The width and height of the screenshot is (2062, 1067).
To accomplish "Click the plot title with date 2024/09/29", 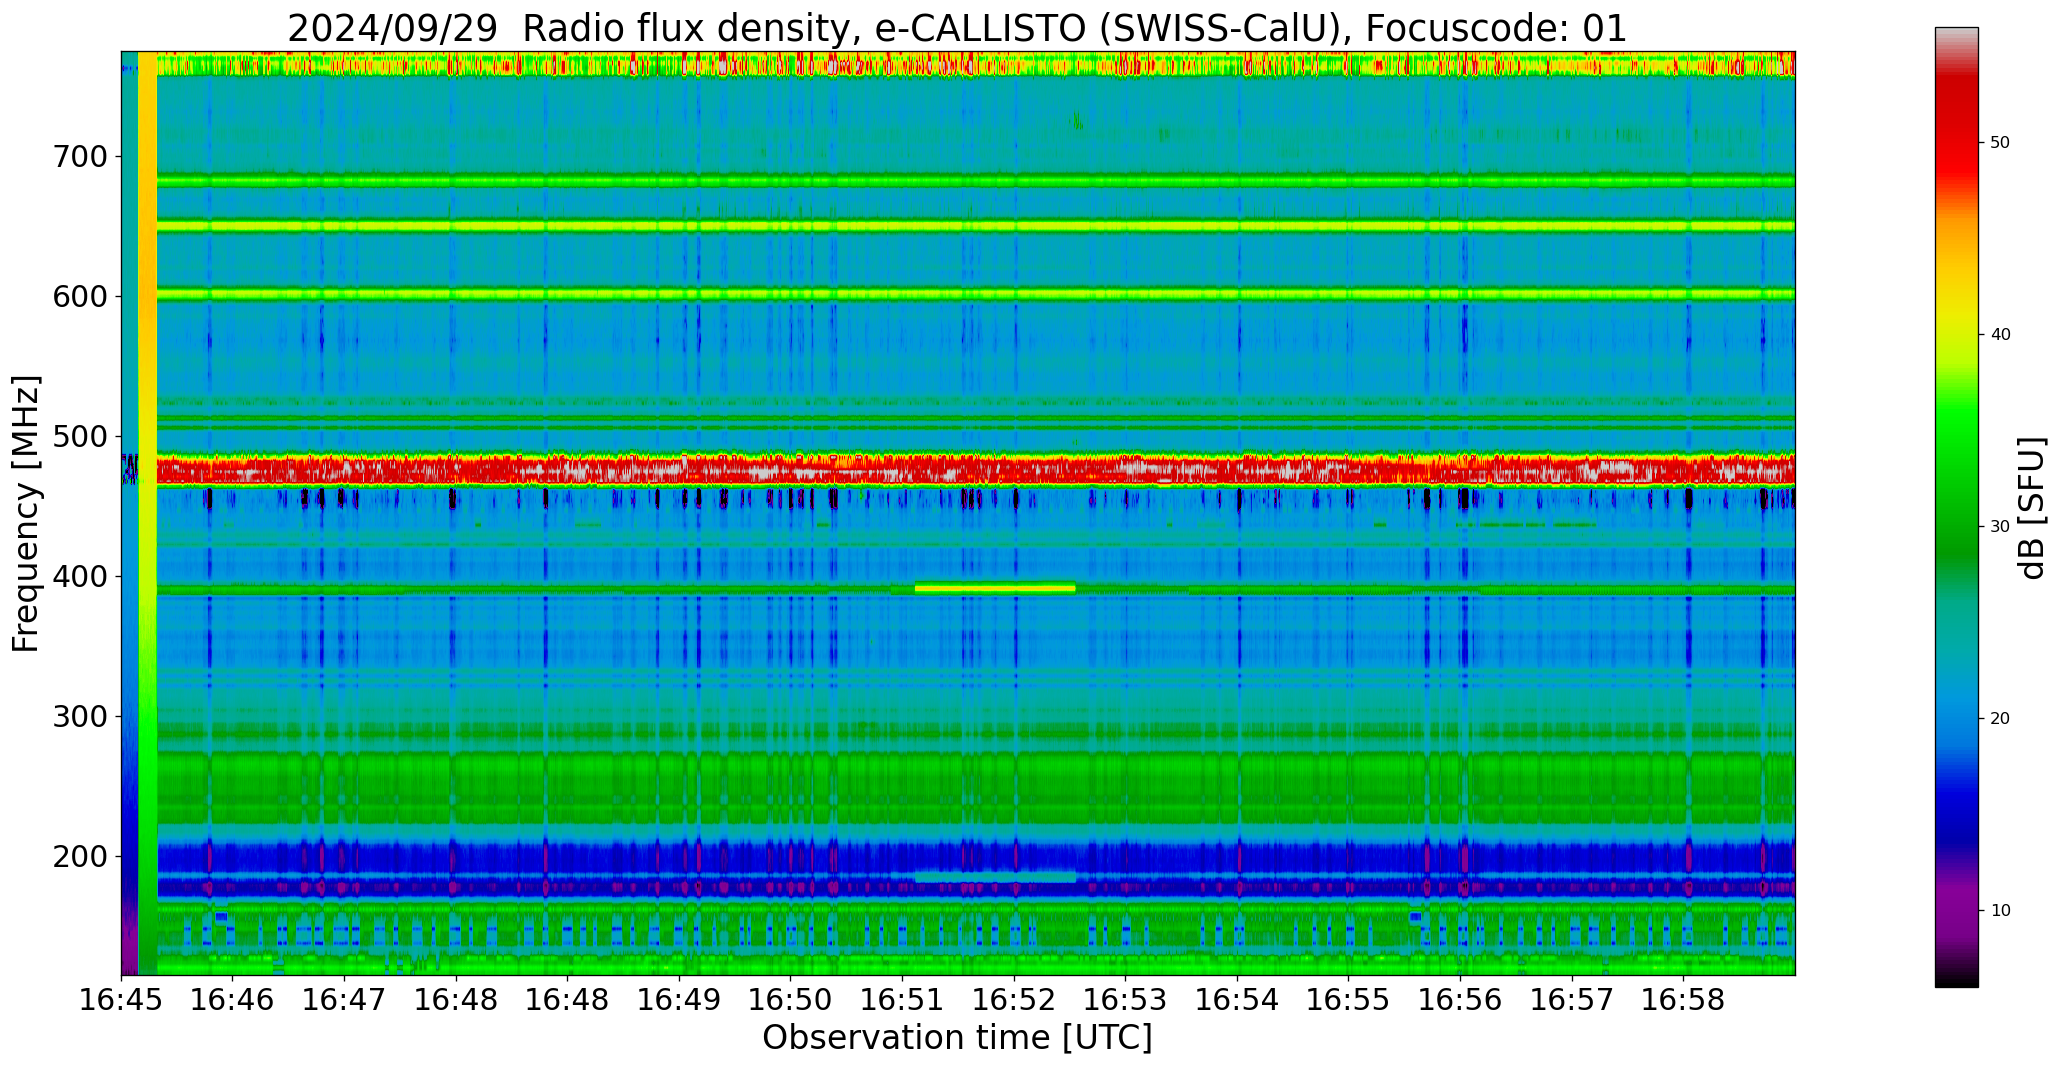I will coord(957,28).
